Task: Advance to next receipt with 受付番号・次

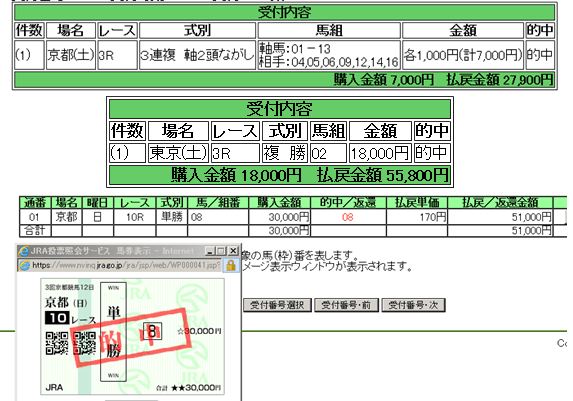Action: point(413,305)
